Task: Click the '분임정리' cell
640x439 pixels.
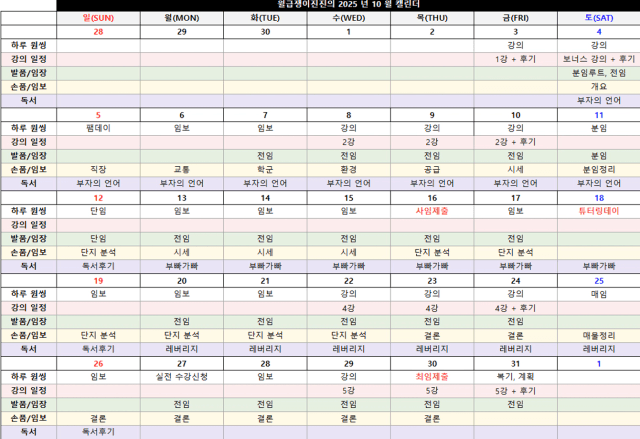Action: point(599,169)
